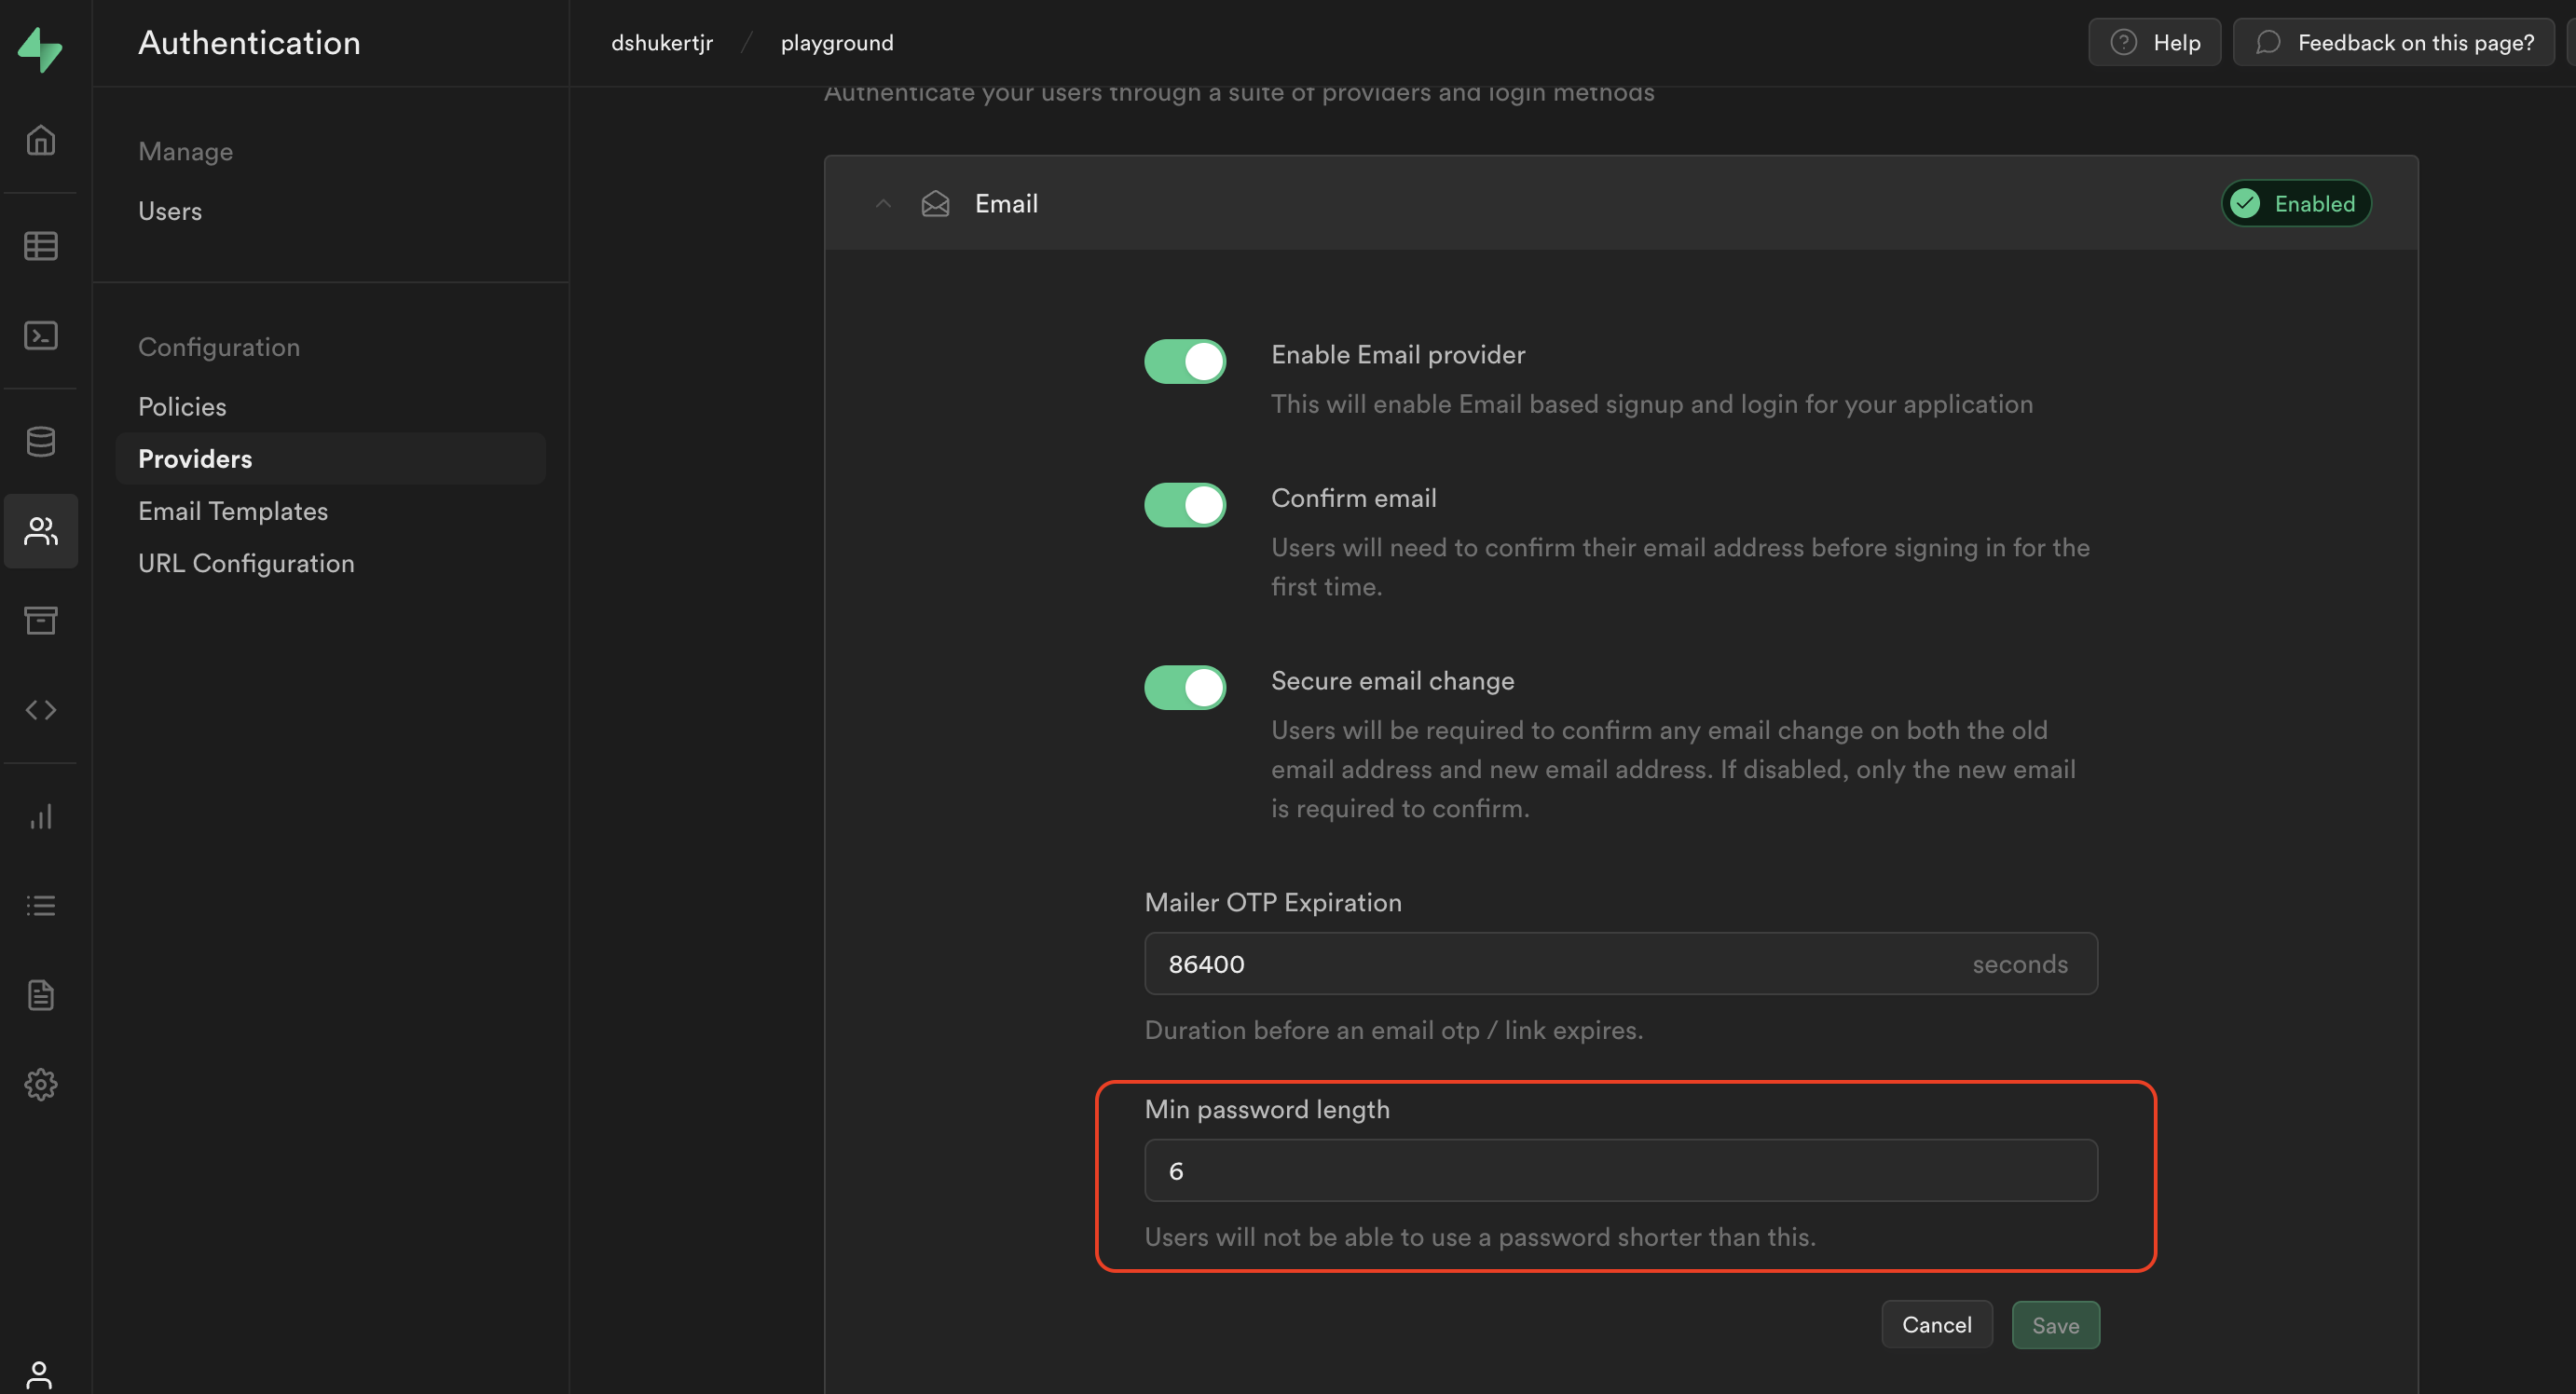Open the Logs list icon

coord(40,906)
